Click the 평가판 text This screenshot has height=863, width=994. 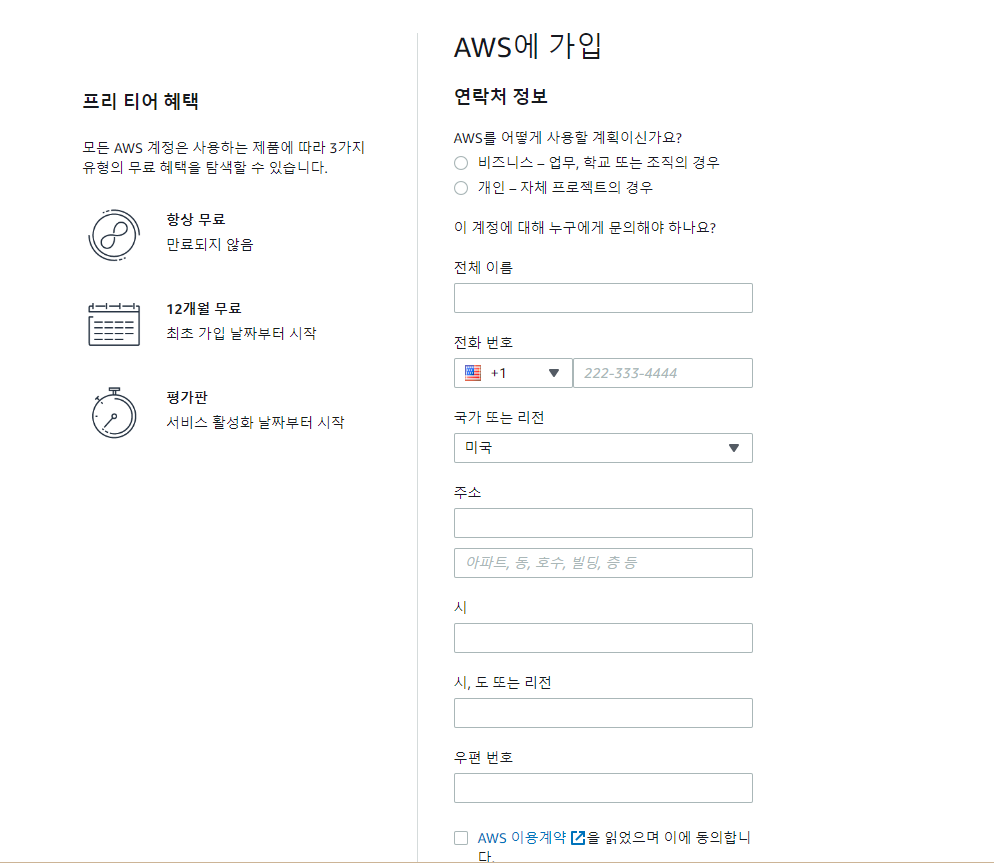(x=187, y=398)
